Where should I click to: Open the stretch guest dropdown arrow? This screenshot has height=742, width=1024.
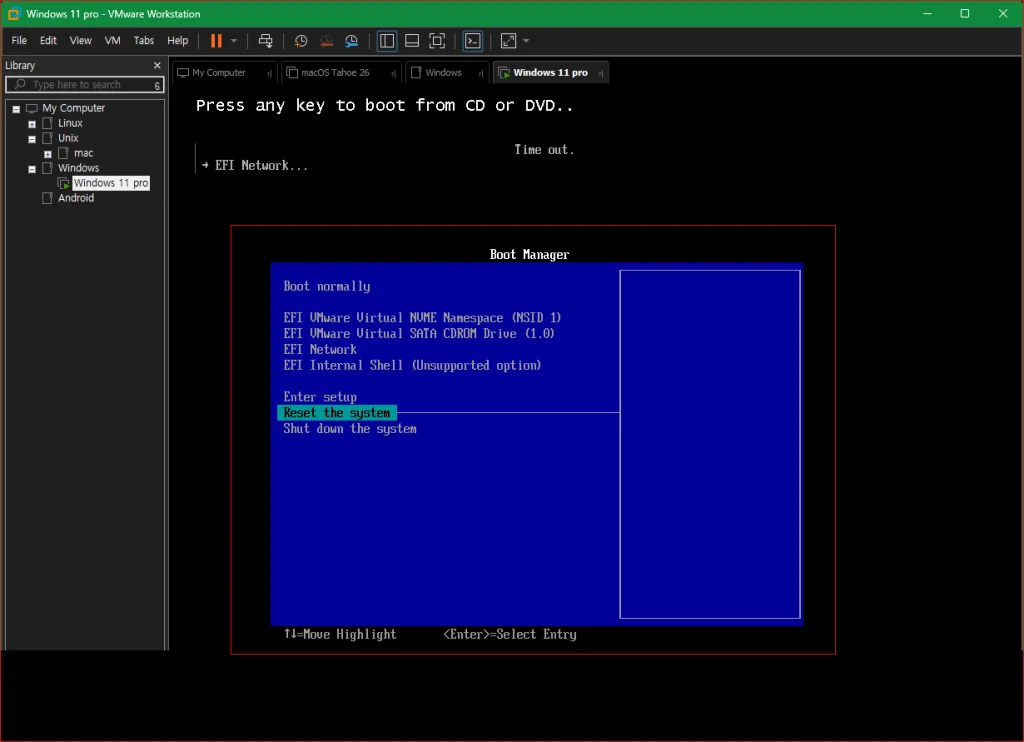(526, 40)
